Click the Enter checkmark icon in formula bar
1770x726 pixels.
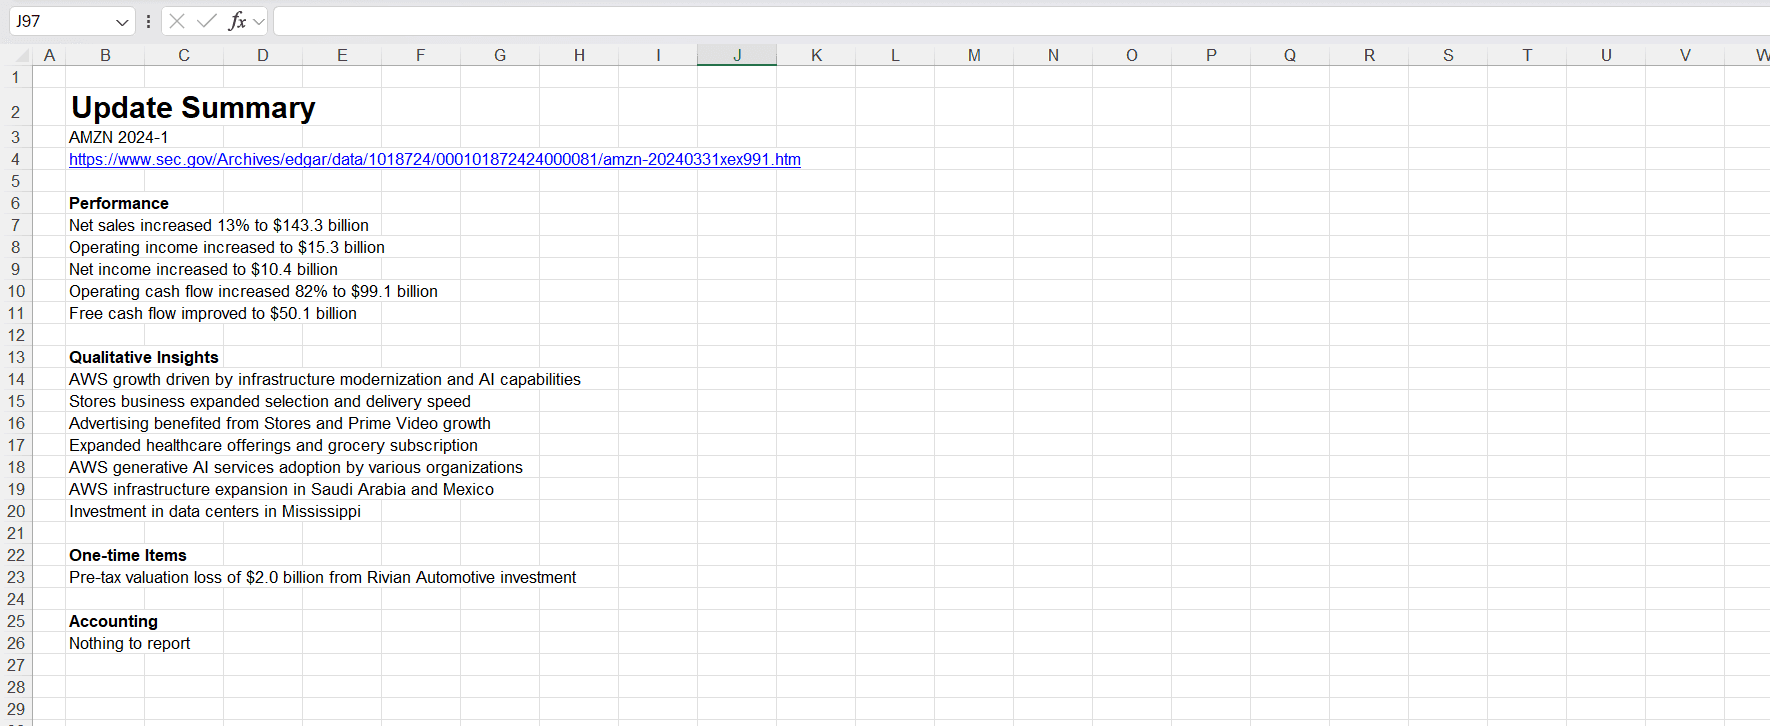[207, 21]
